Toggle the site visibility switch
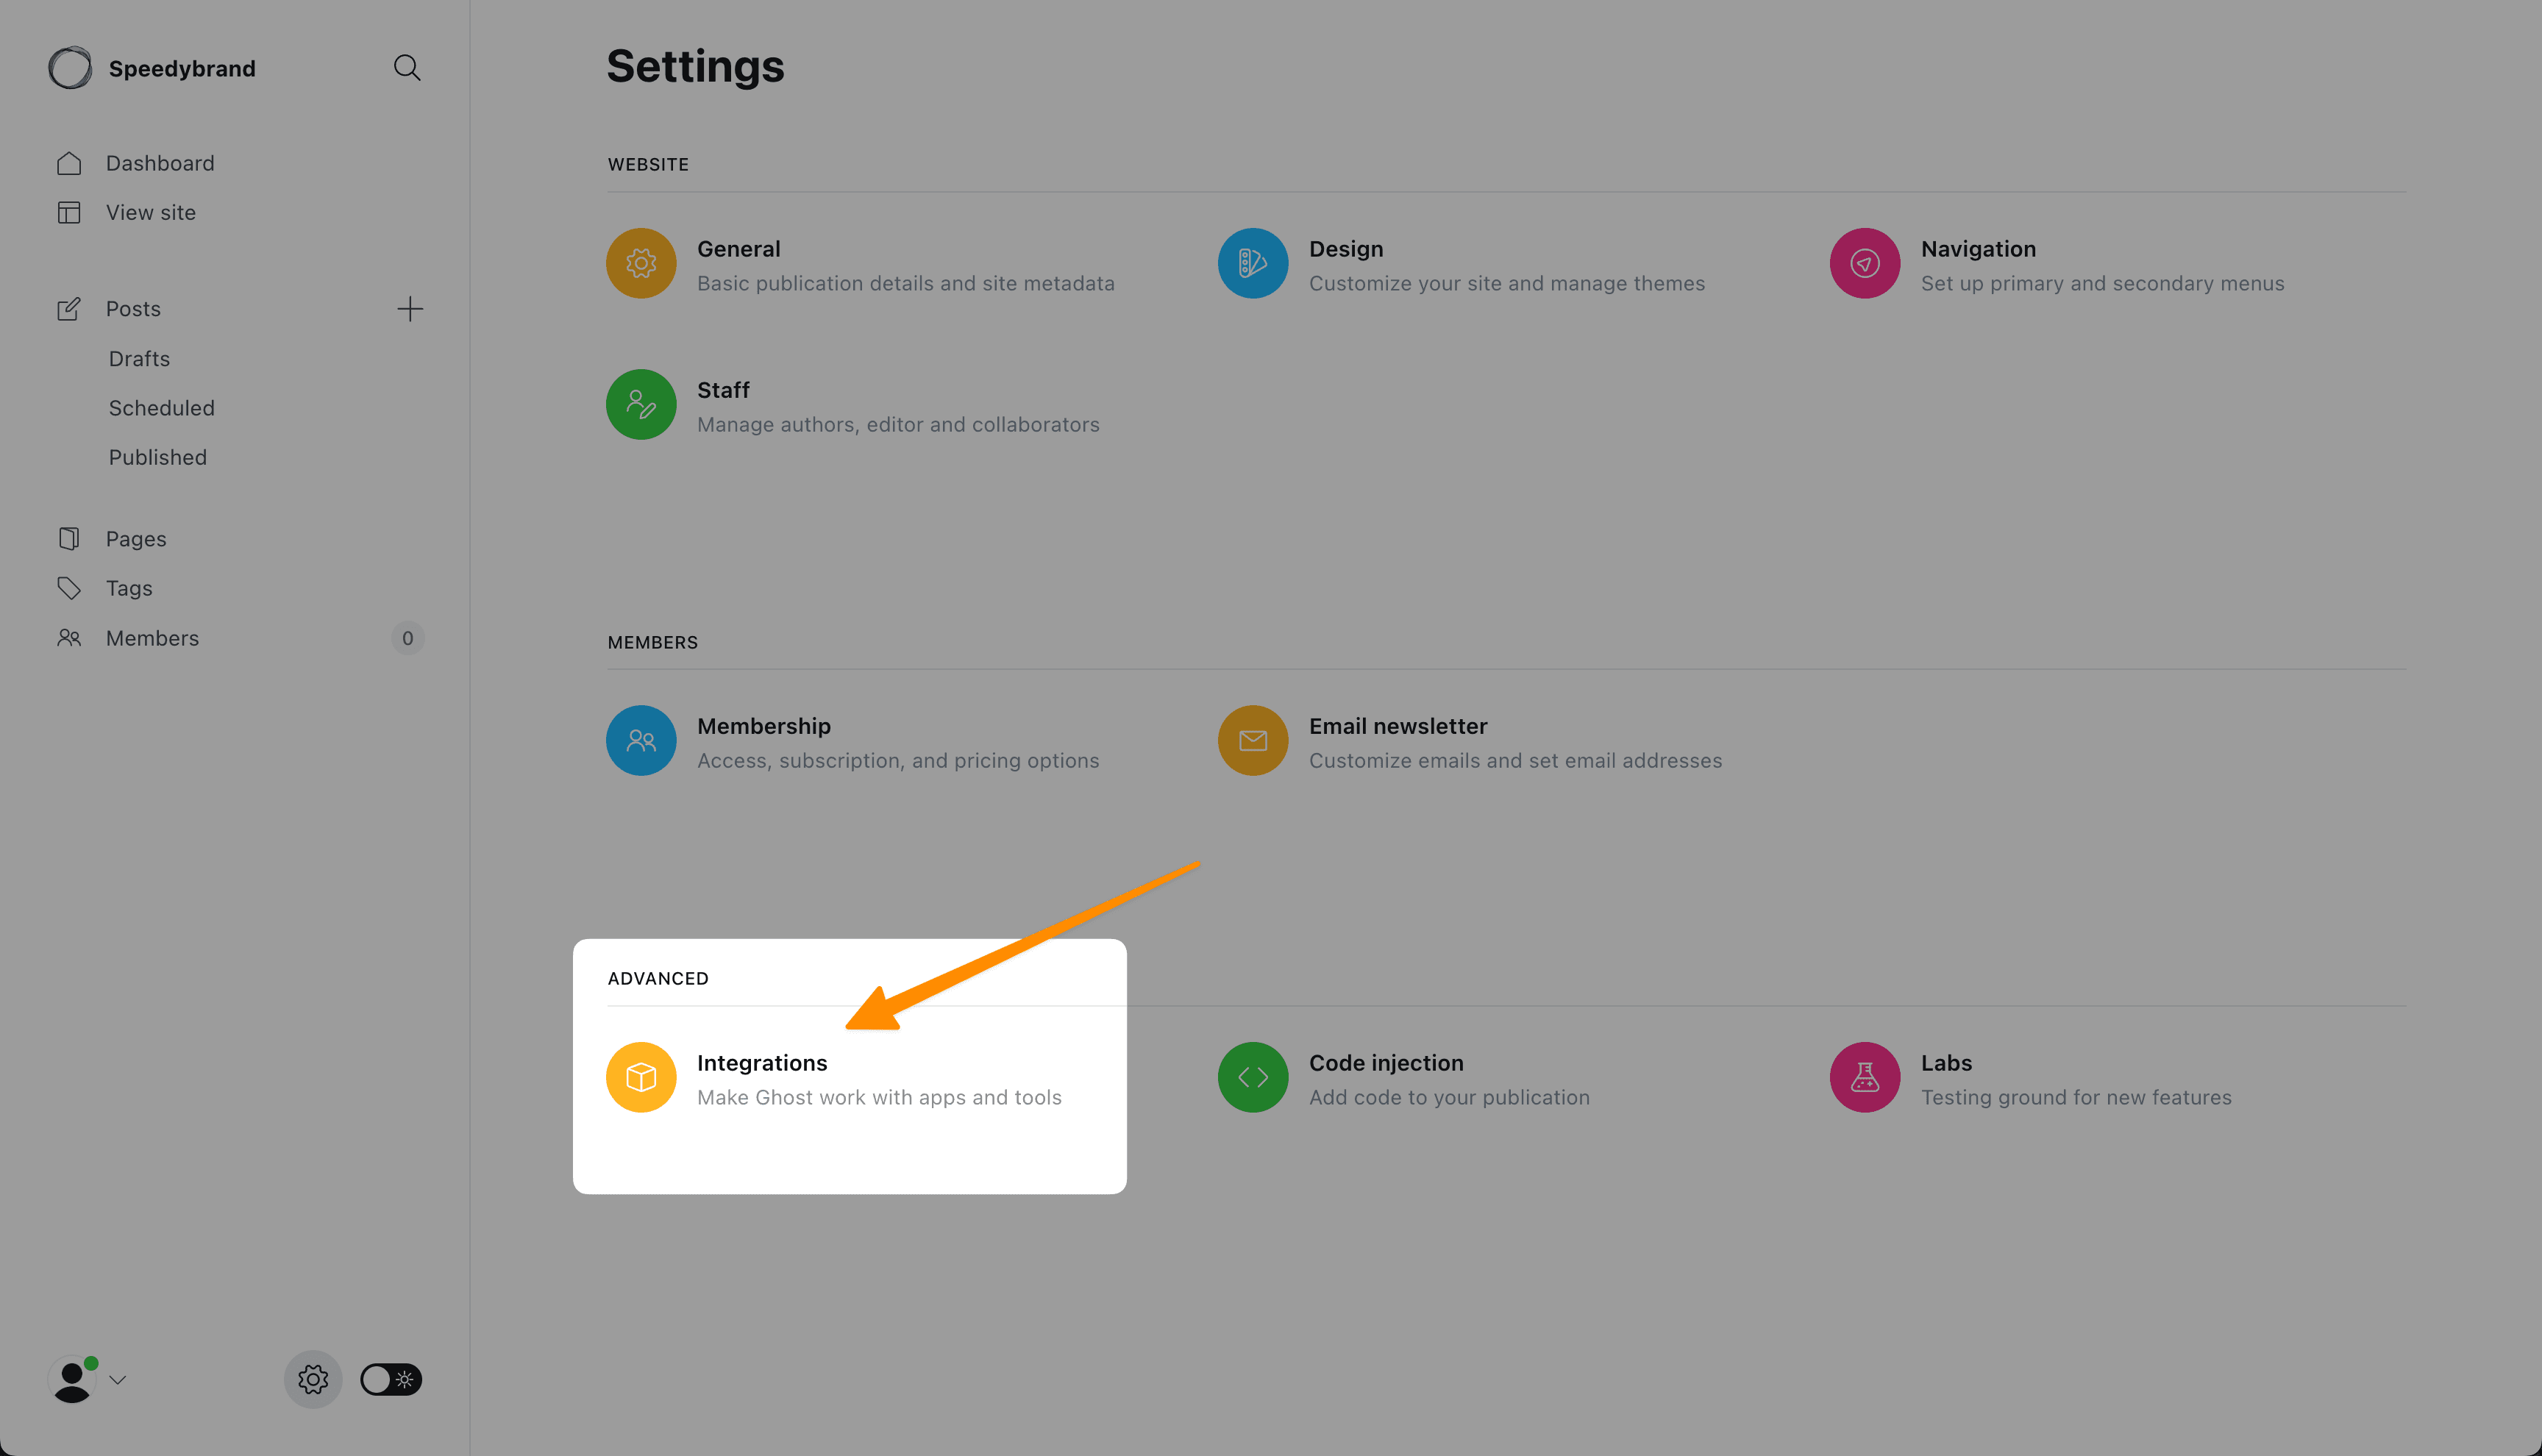2542x1456 pixels. (389, 1380)
